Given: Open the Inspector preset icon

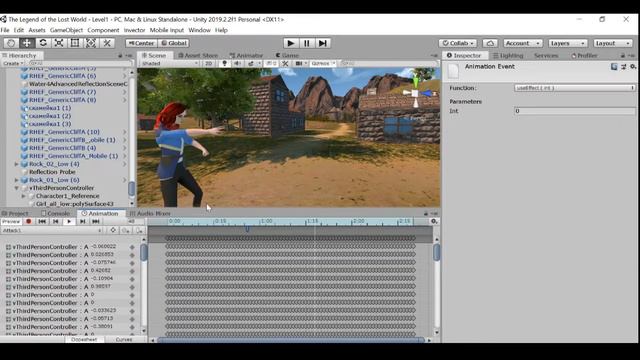Looking at the screenshot, I should (x=624, y=67).
